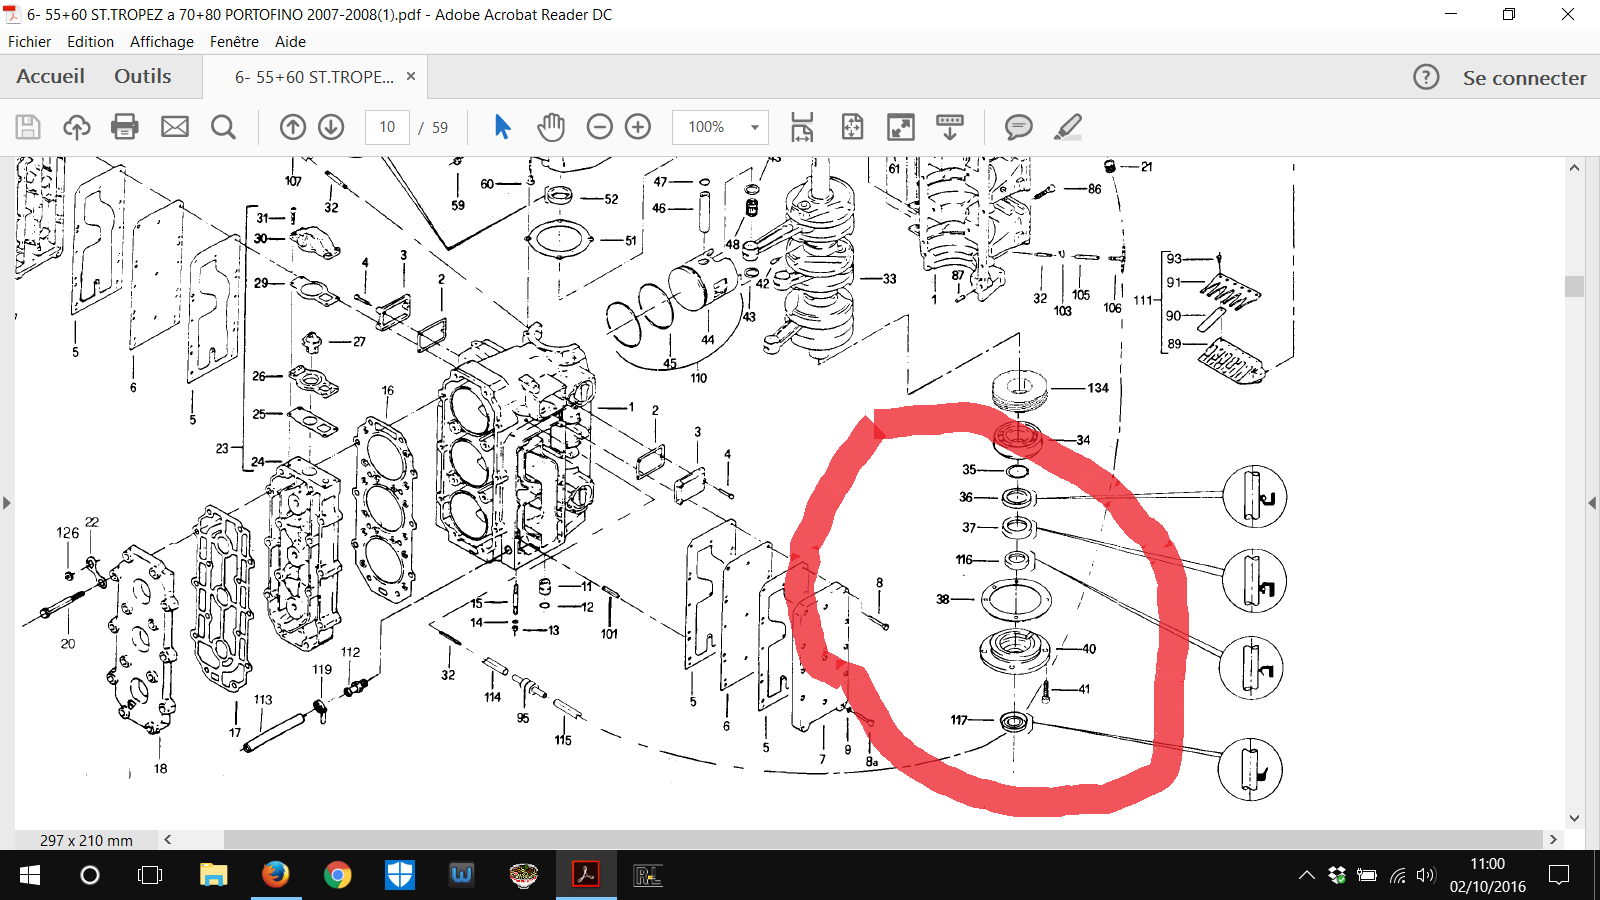Image resolution: width=1600 pixels, height=900 pixels.
Task: Open the Affichage menu
Action: [x=162, y=42]
